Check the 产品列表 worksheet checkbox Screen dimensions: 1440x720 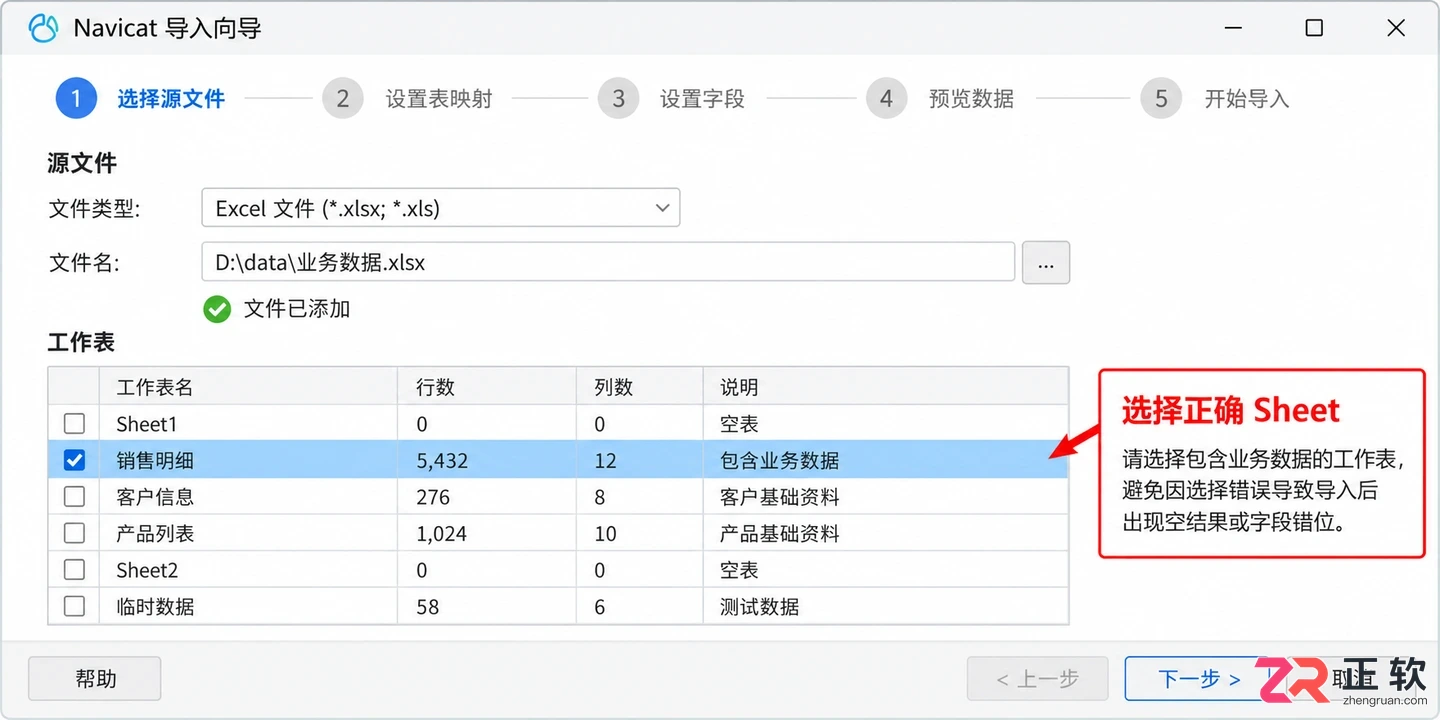74,533
